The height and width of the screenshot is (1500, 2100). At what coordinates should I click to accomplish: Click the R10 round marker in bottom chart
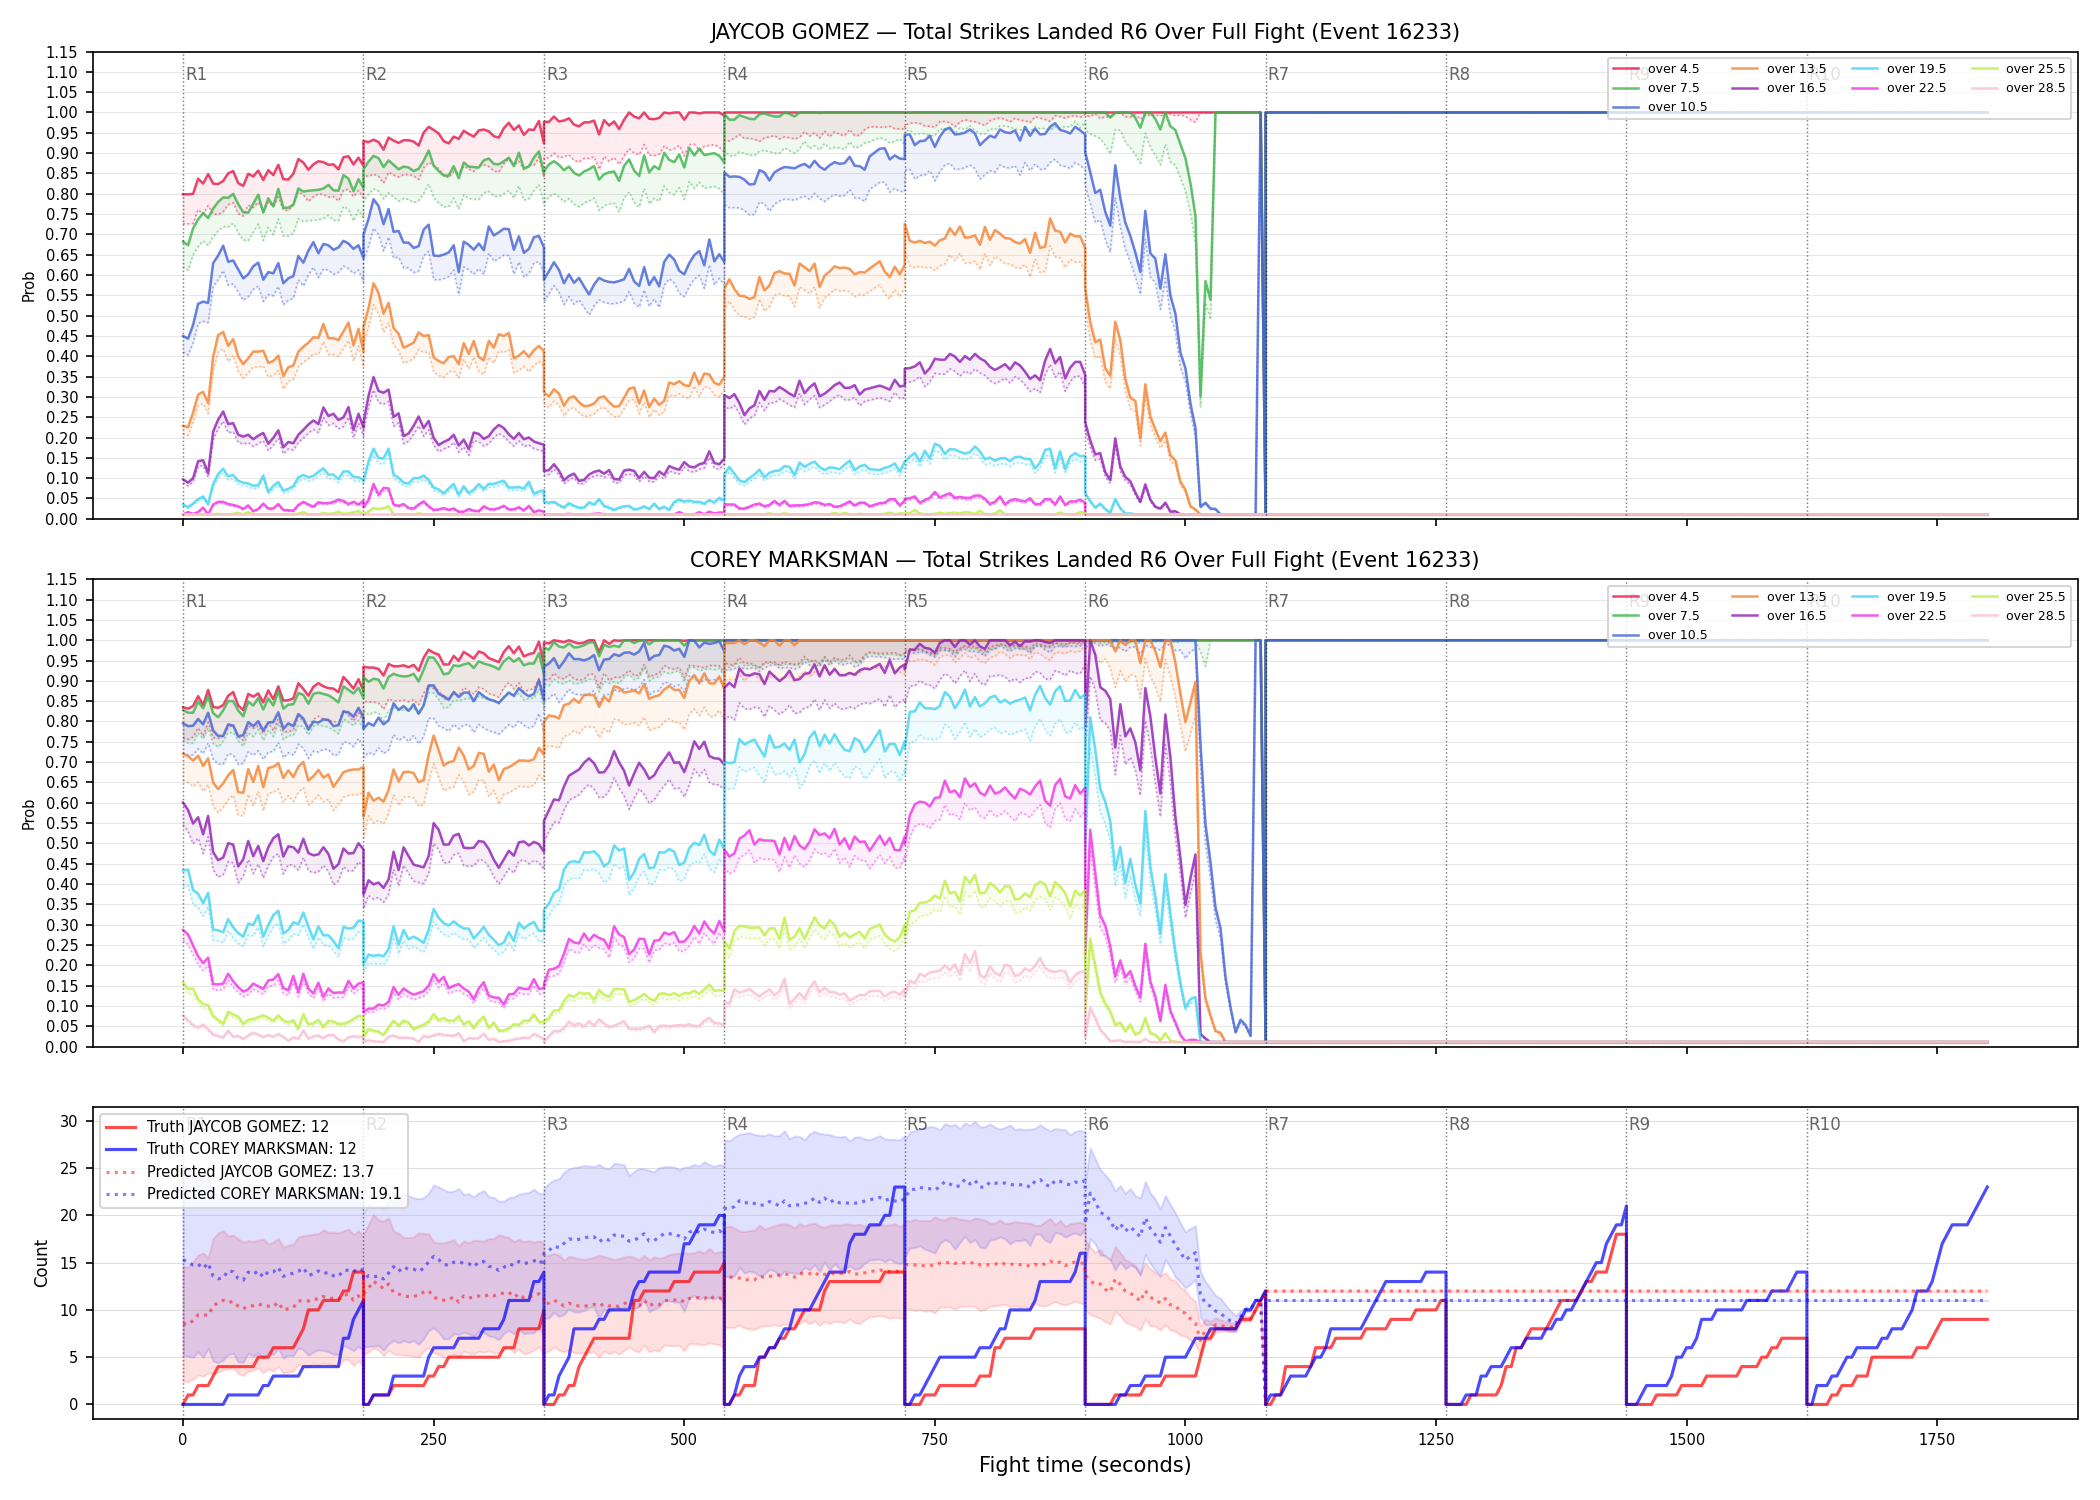[x=1824, y=1124]
